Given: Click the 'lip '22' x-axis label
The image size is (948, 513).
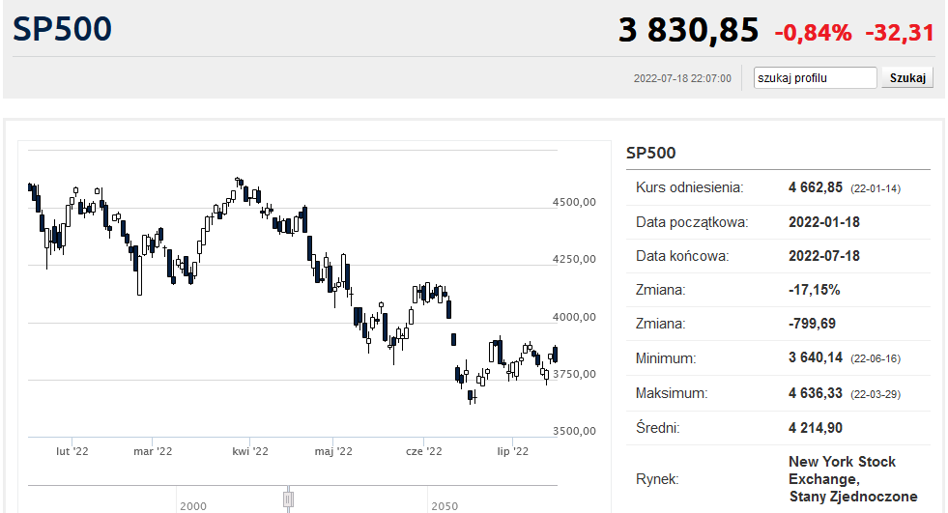Looking at the screenshot, I should click(x=512, y=451).
